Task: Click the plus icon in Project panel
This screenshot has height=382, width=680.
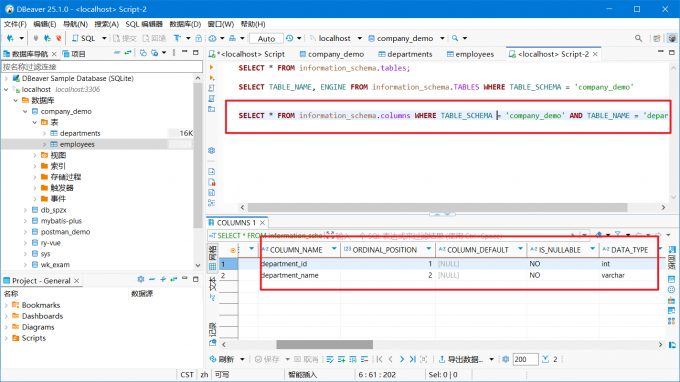Action: (x=163, y=280)
